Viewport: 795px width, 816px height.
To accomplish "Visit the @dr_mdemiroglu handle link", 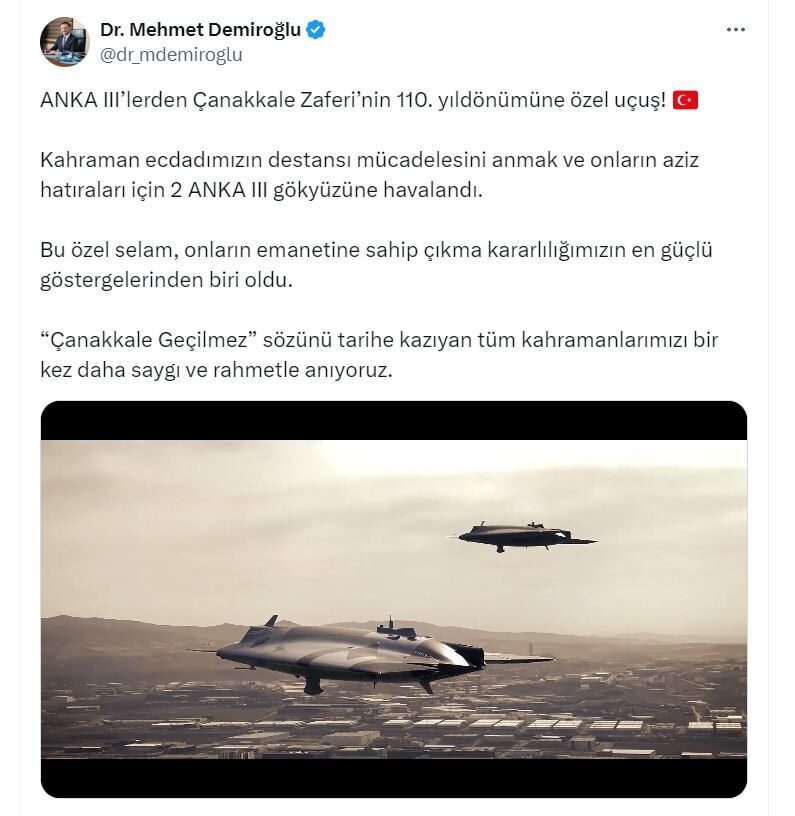I will (x=171, y=55).
